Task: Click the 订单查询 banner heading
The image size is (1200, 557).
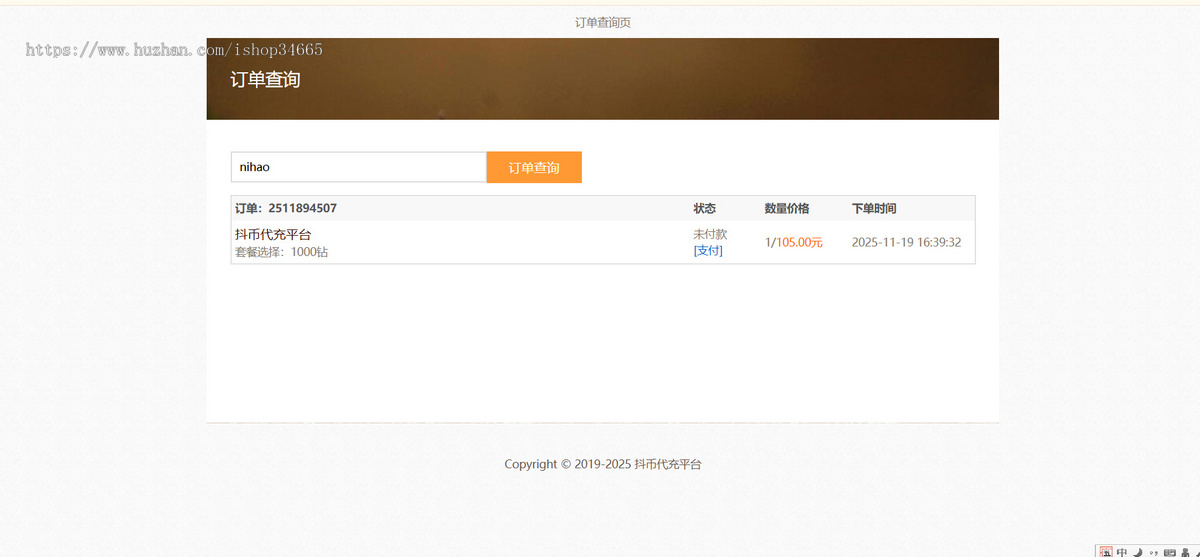Action: (265, 79)
